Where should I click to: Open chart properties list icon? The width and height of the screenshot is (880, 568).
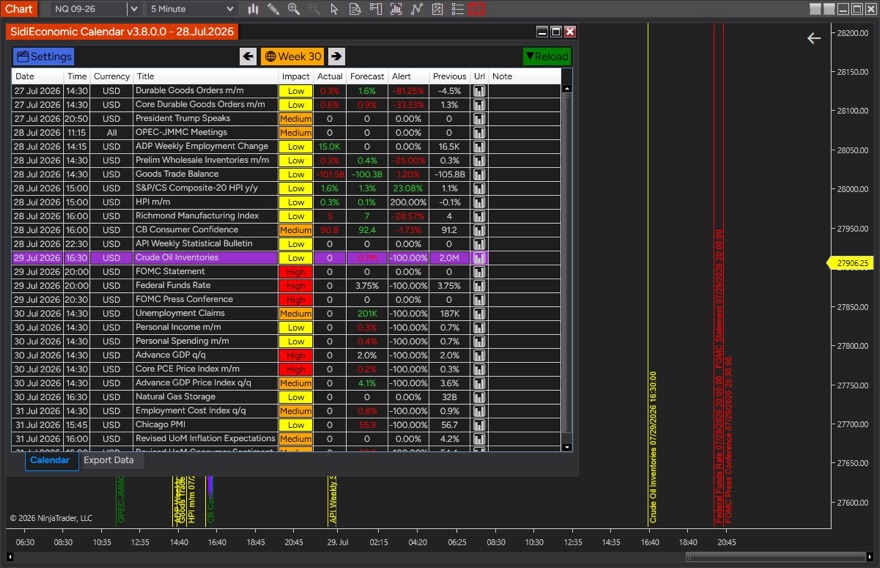457,9
